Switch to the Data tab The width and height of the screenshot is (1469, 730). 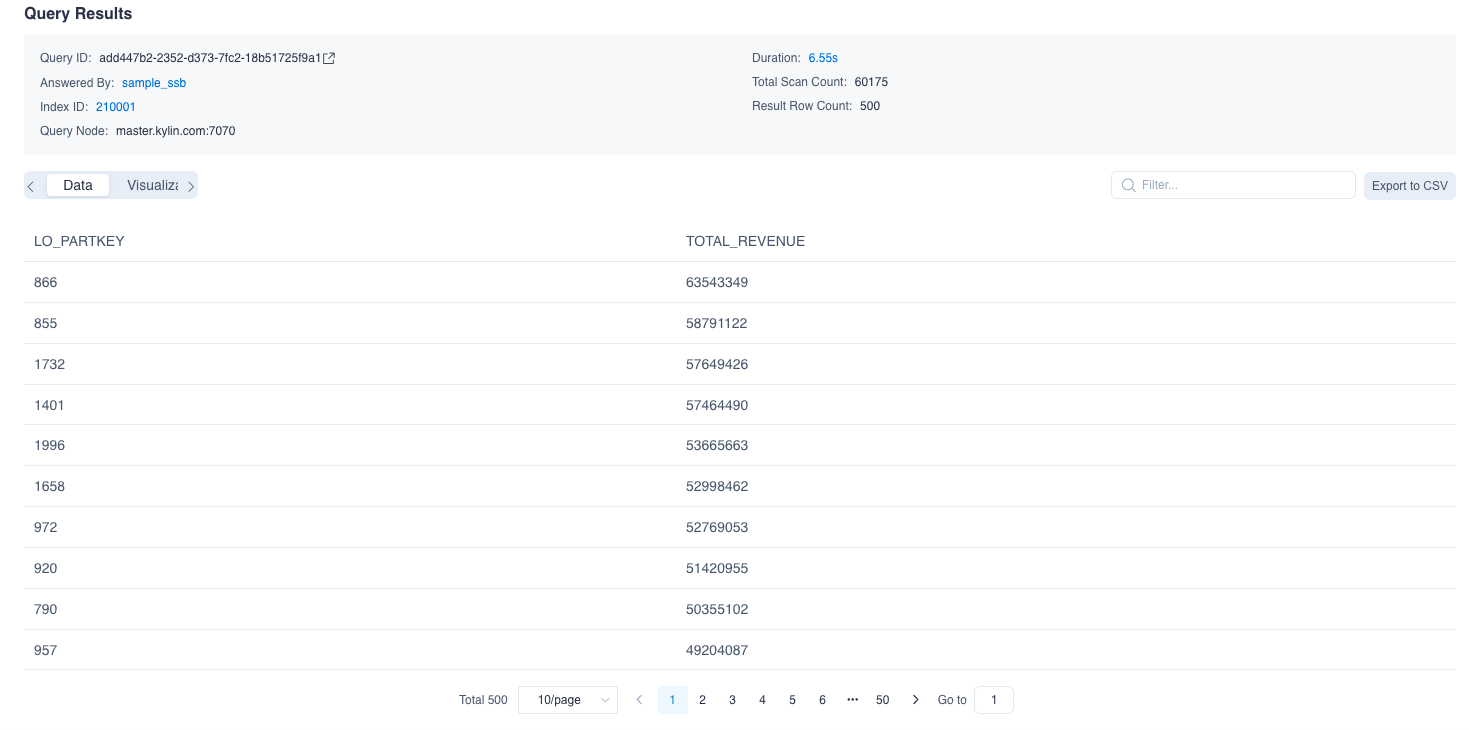click(x=78, y=185)
